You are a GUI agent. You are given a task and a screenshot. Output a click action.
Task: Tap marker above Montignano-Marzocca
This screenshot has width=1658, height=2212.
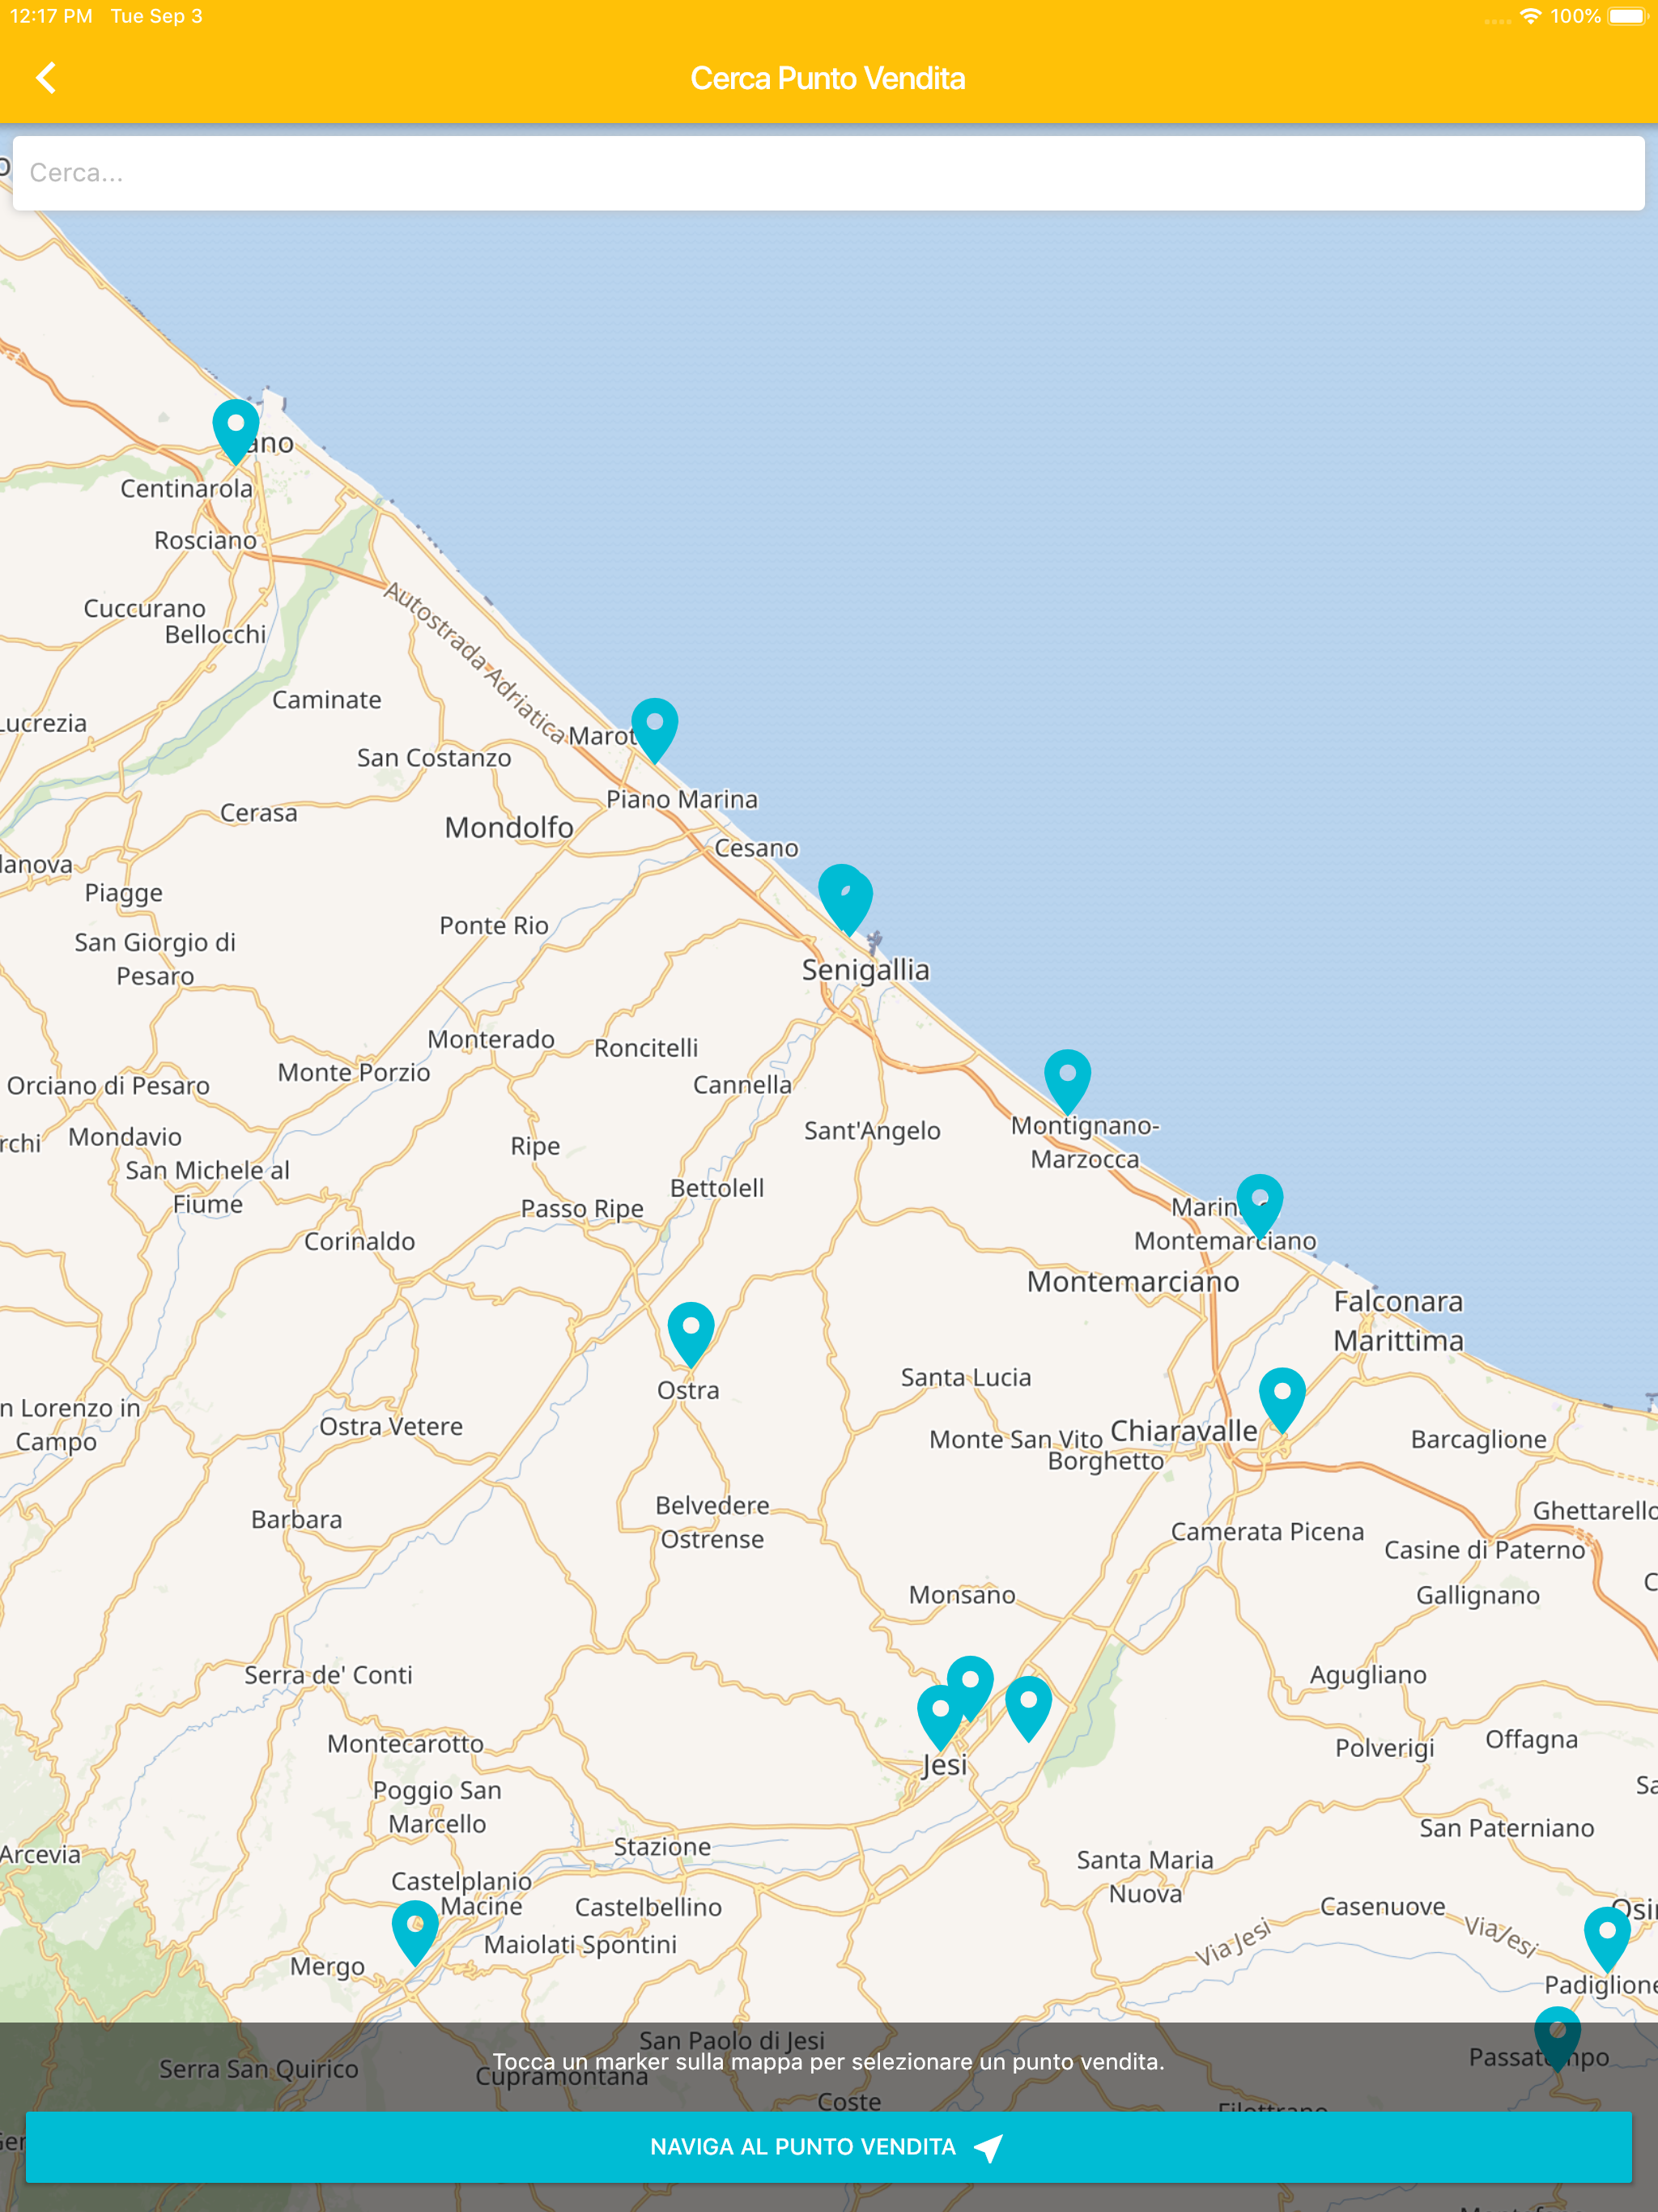[x=1067, y=1078]
